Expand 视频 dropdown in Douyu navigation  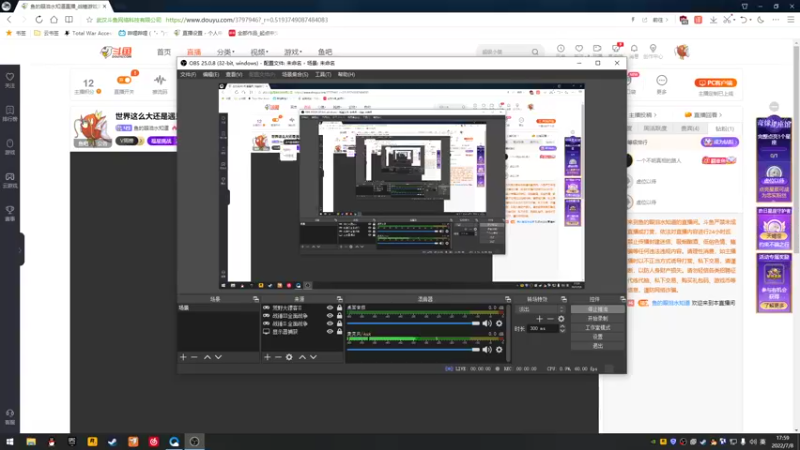coord(259,52)
